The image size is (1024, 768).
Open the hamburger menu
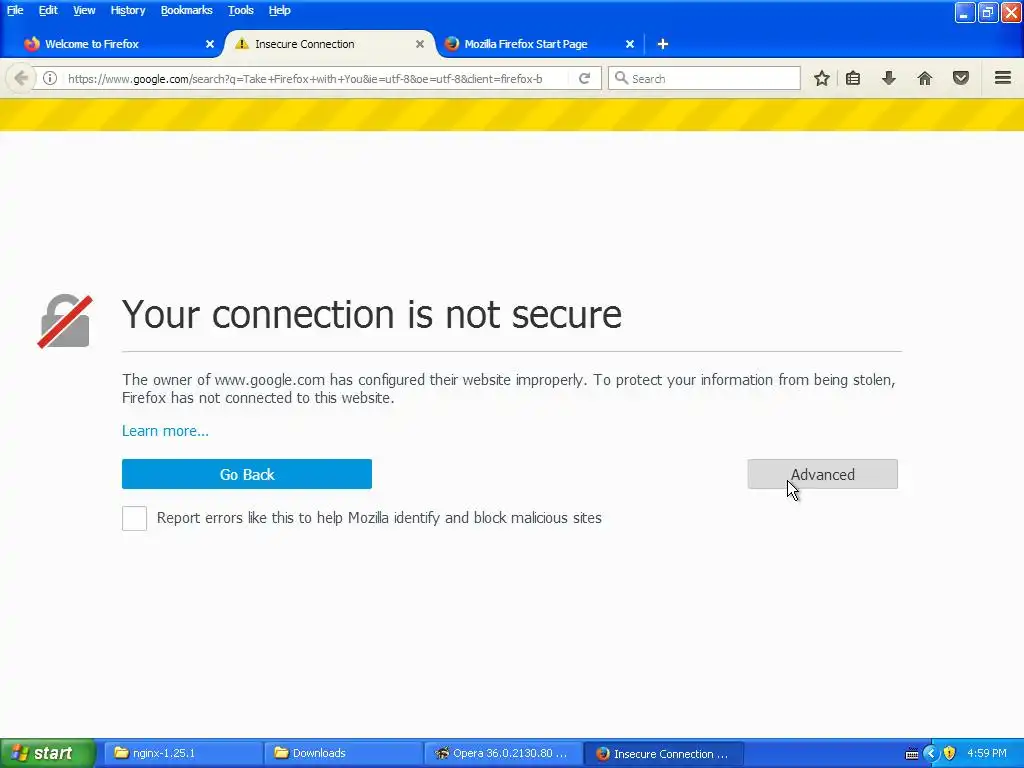tap(1003, 78)
